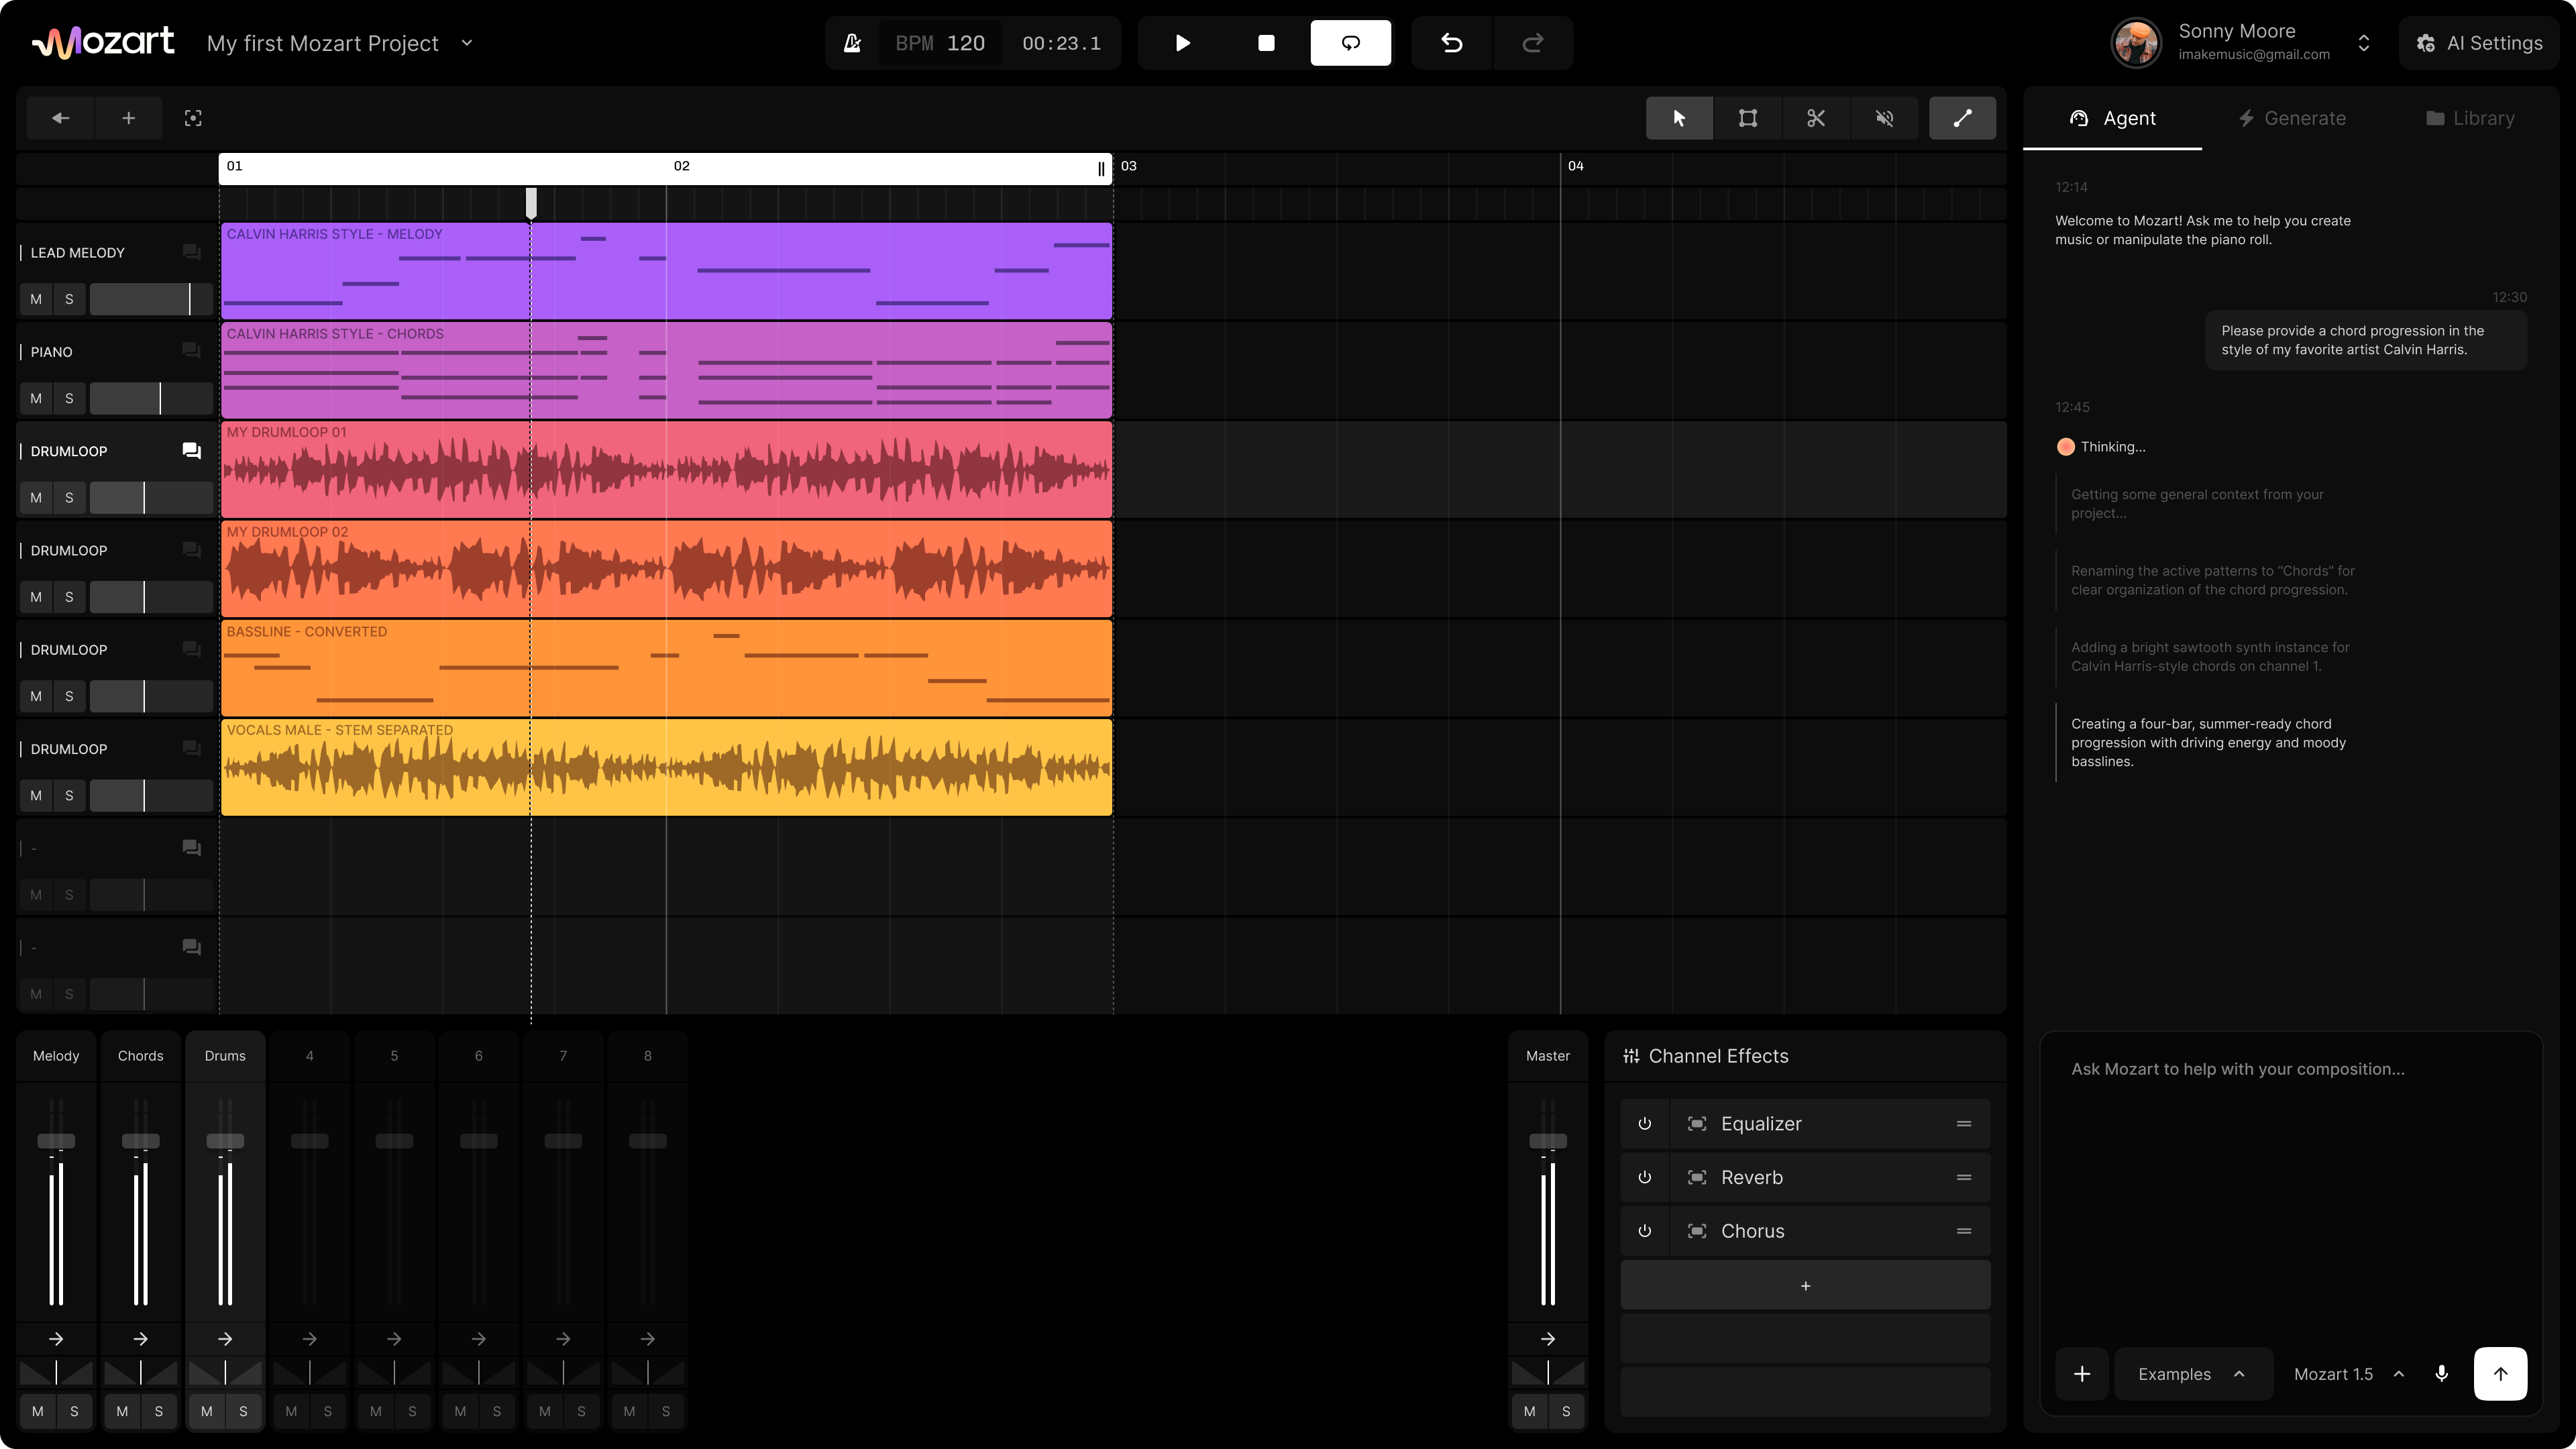This screenshot has height=1449, width=2576.
Task: Solo the PIANO track
Action: click(x=69, y=398)
